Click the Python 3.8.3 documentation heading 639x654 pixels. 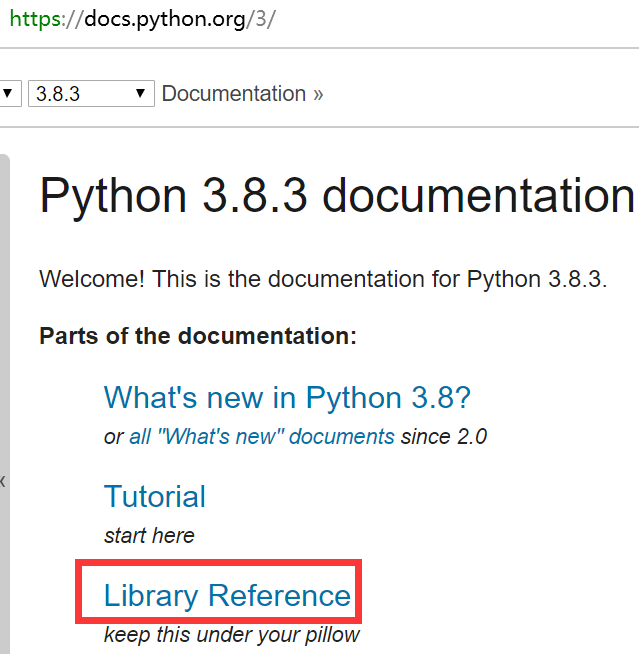[x=336, y=197]
